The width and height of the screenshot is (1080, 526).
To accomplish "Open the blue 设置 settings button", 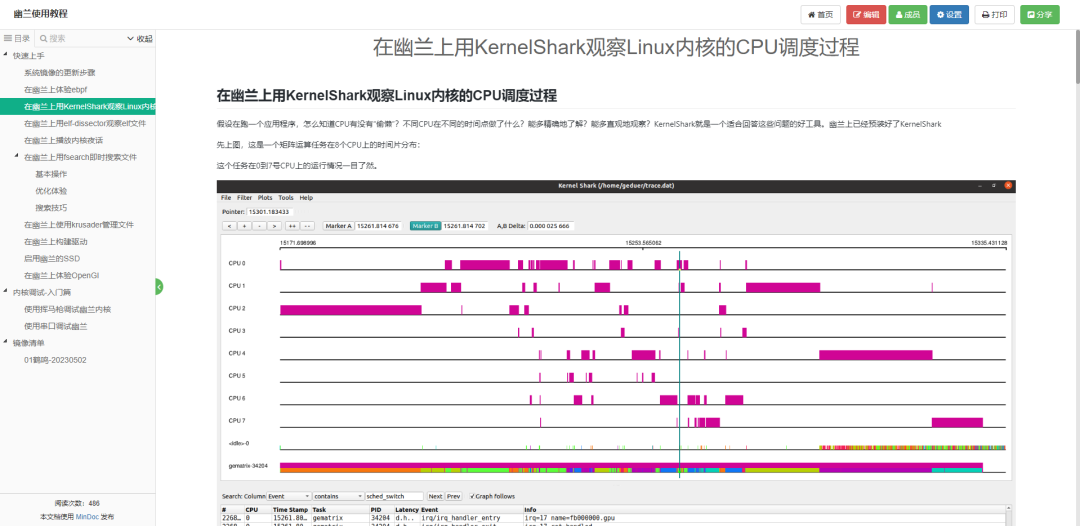I will pos(948,14).
